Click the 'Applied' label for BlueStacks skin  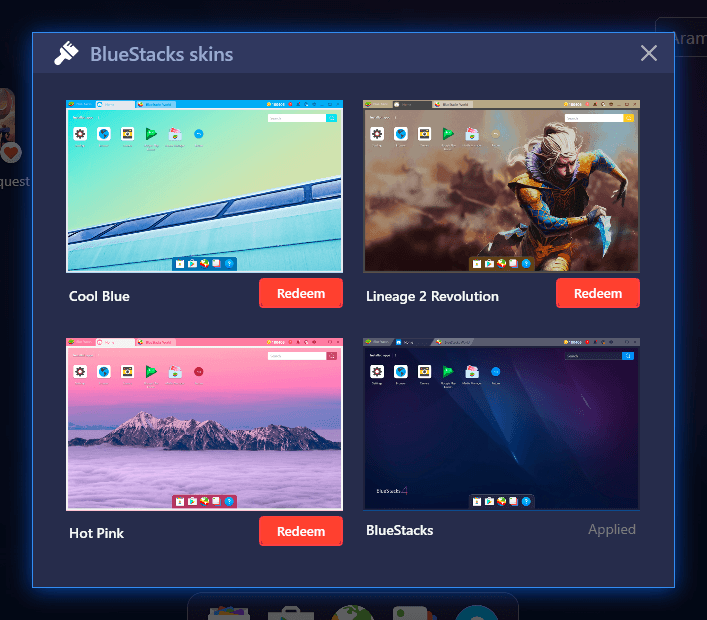[x=612, y=529]
